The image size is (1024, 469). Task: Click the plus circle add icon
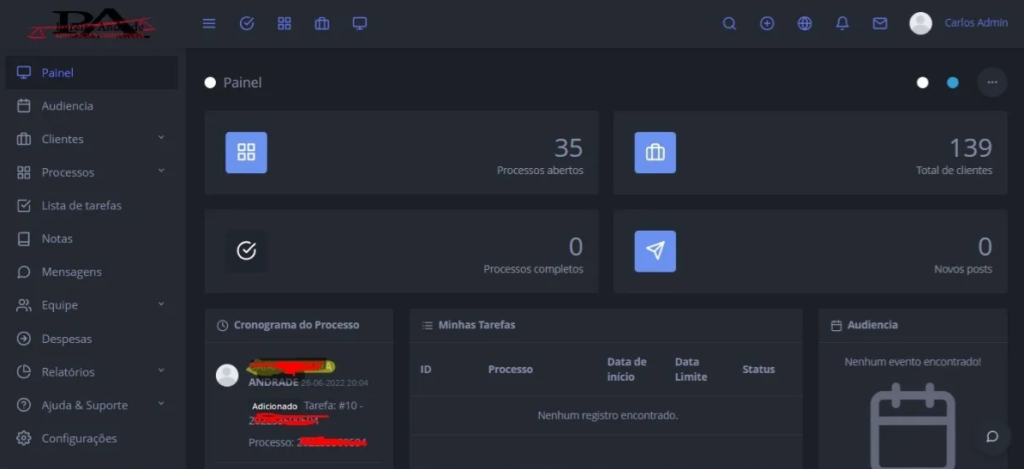[x=767, y=23]
